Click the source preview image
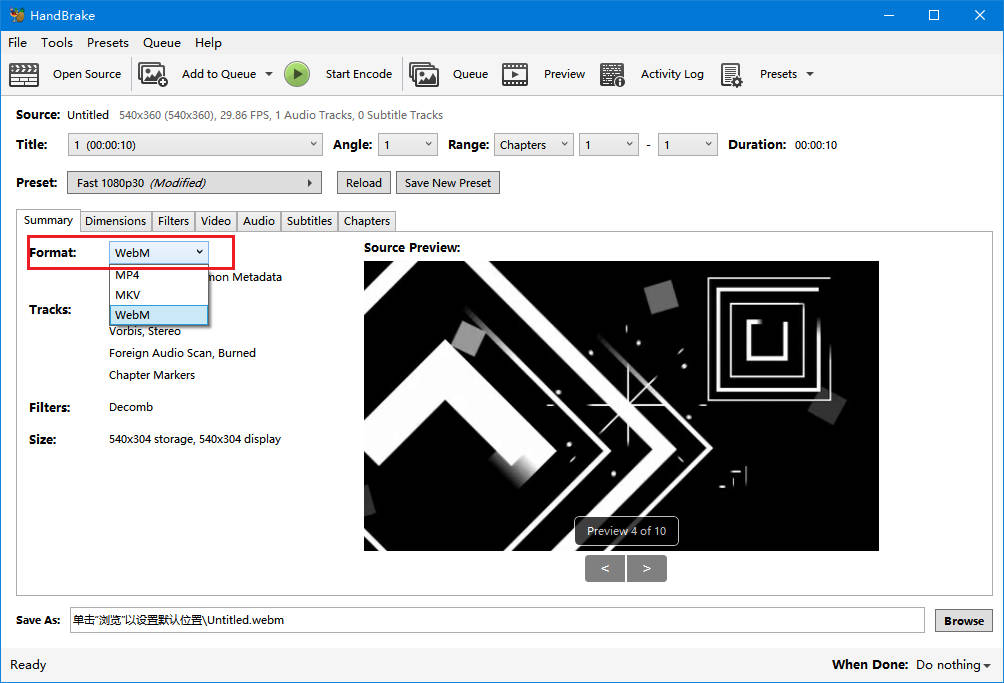 [x=621, y=406]
